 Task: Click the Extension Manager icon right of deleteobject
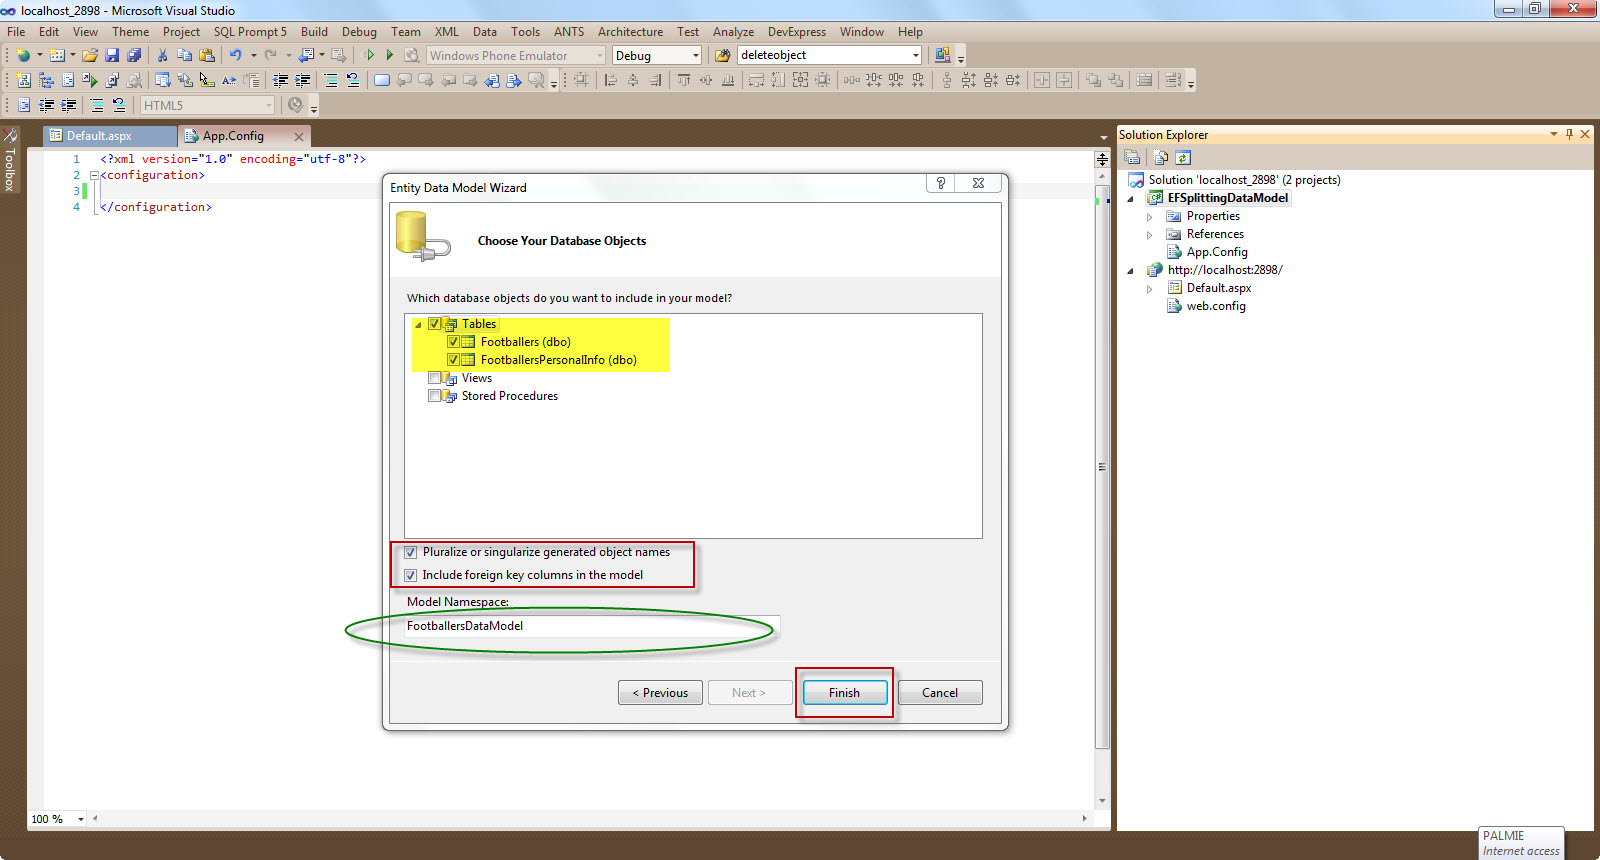coord(942,55)
